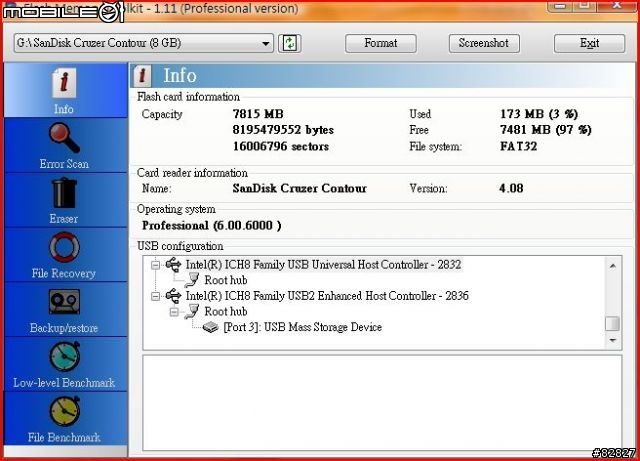Image resolution: width=640 pixels, height=461 pixels.
Task: Collapse the Root hub under USB2 Enhanced controller
Action: coord(174,312)
